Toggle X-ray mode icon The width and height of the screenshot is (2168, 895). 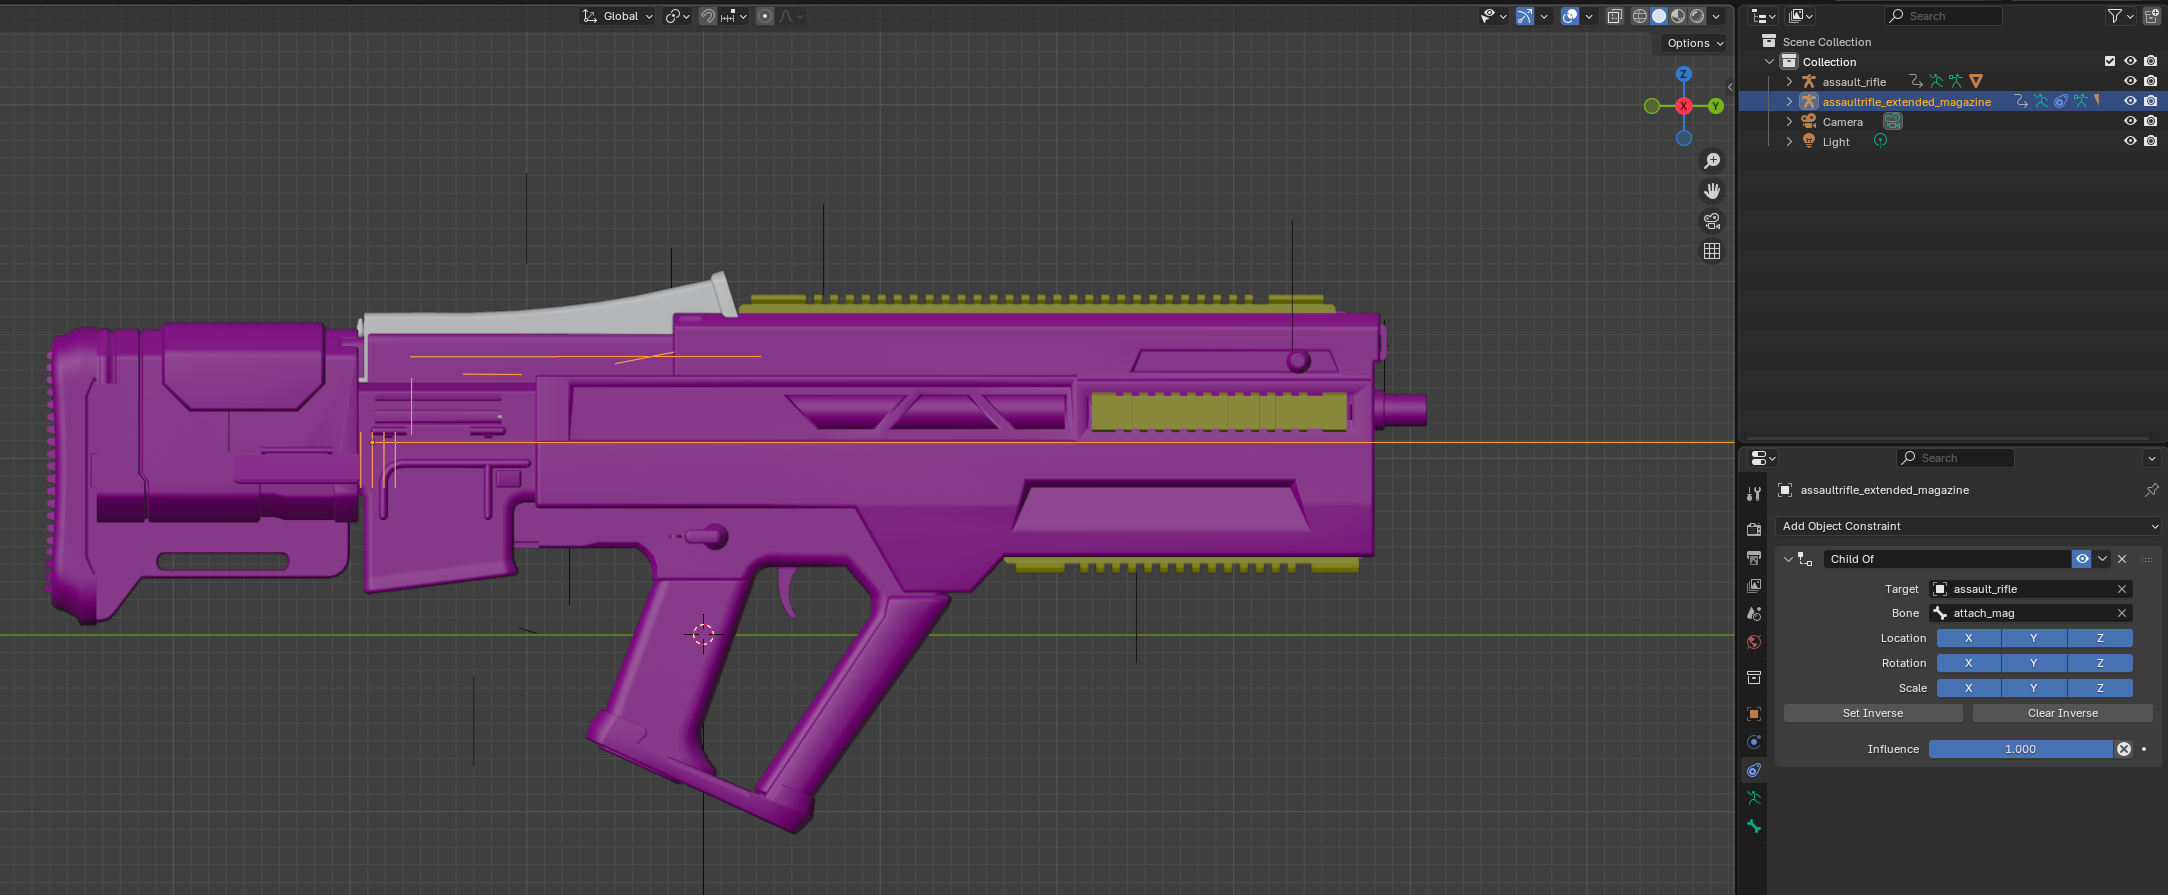click(1614, 16)
